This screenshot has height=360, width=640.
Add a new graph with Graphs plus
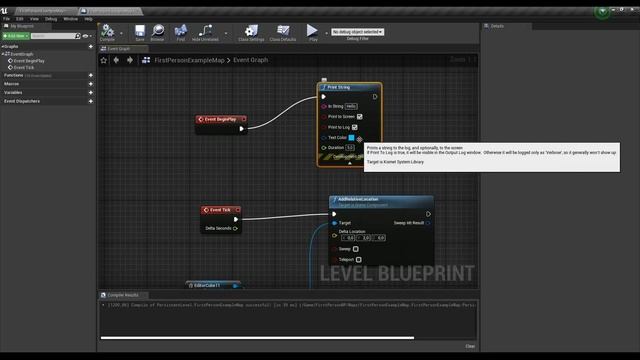point(91,47)
